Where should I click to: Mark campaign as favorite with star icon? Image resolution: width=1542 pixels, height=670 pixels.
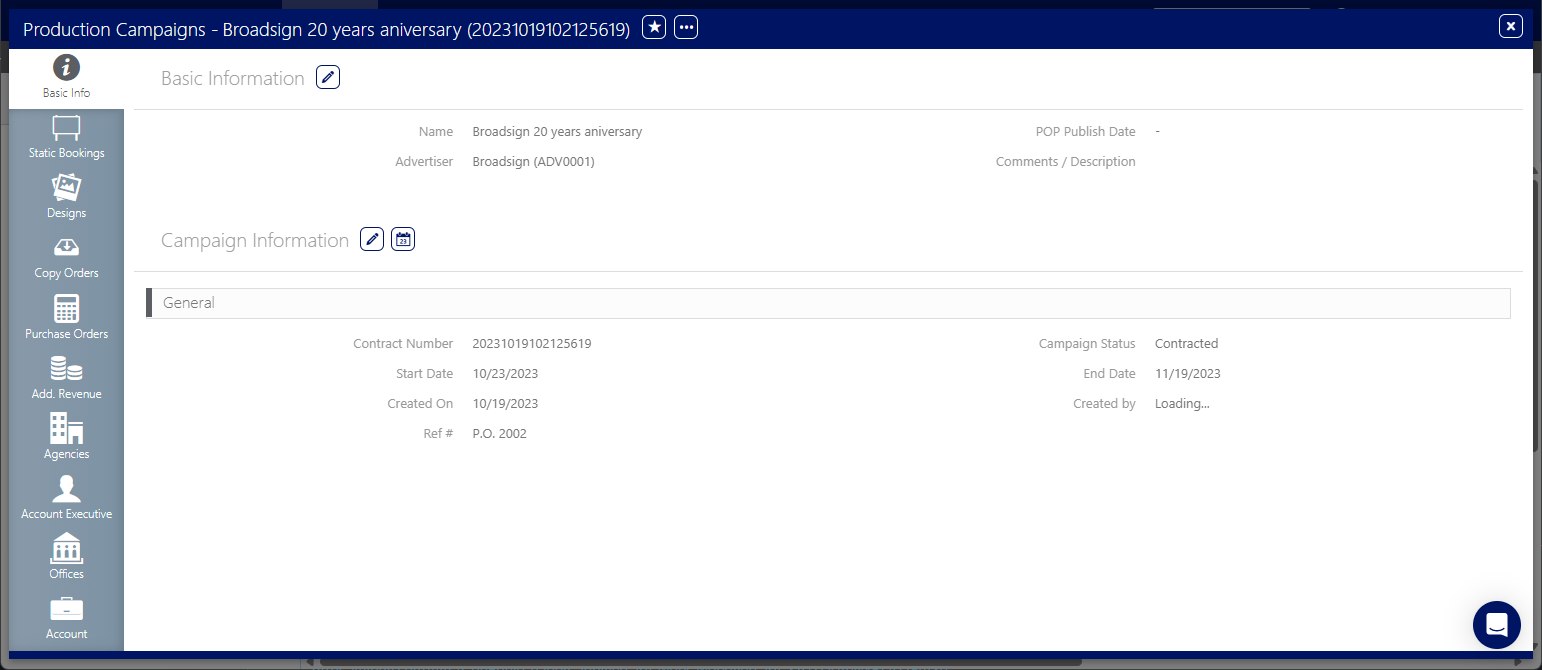(x=653, y=28)
